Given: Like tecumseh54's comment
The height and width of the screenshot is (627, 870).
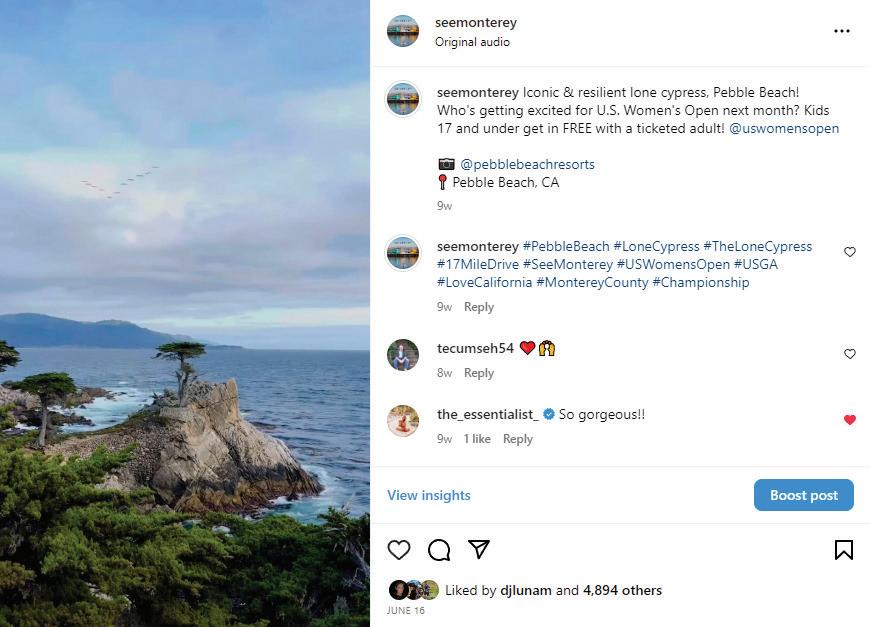Looking at the screenshot, I should coord(850,354).
